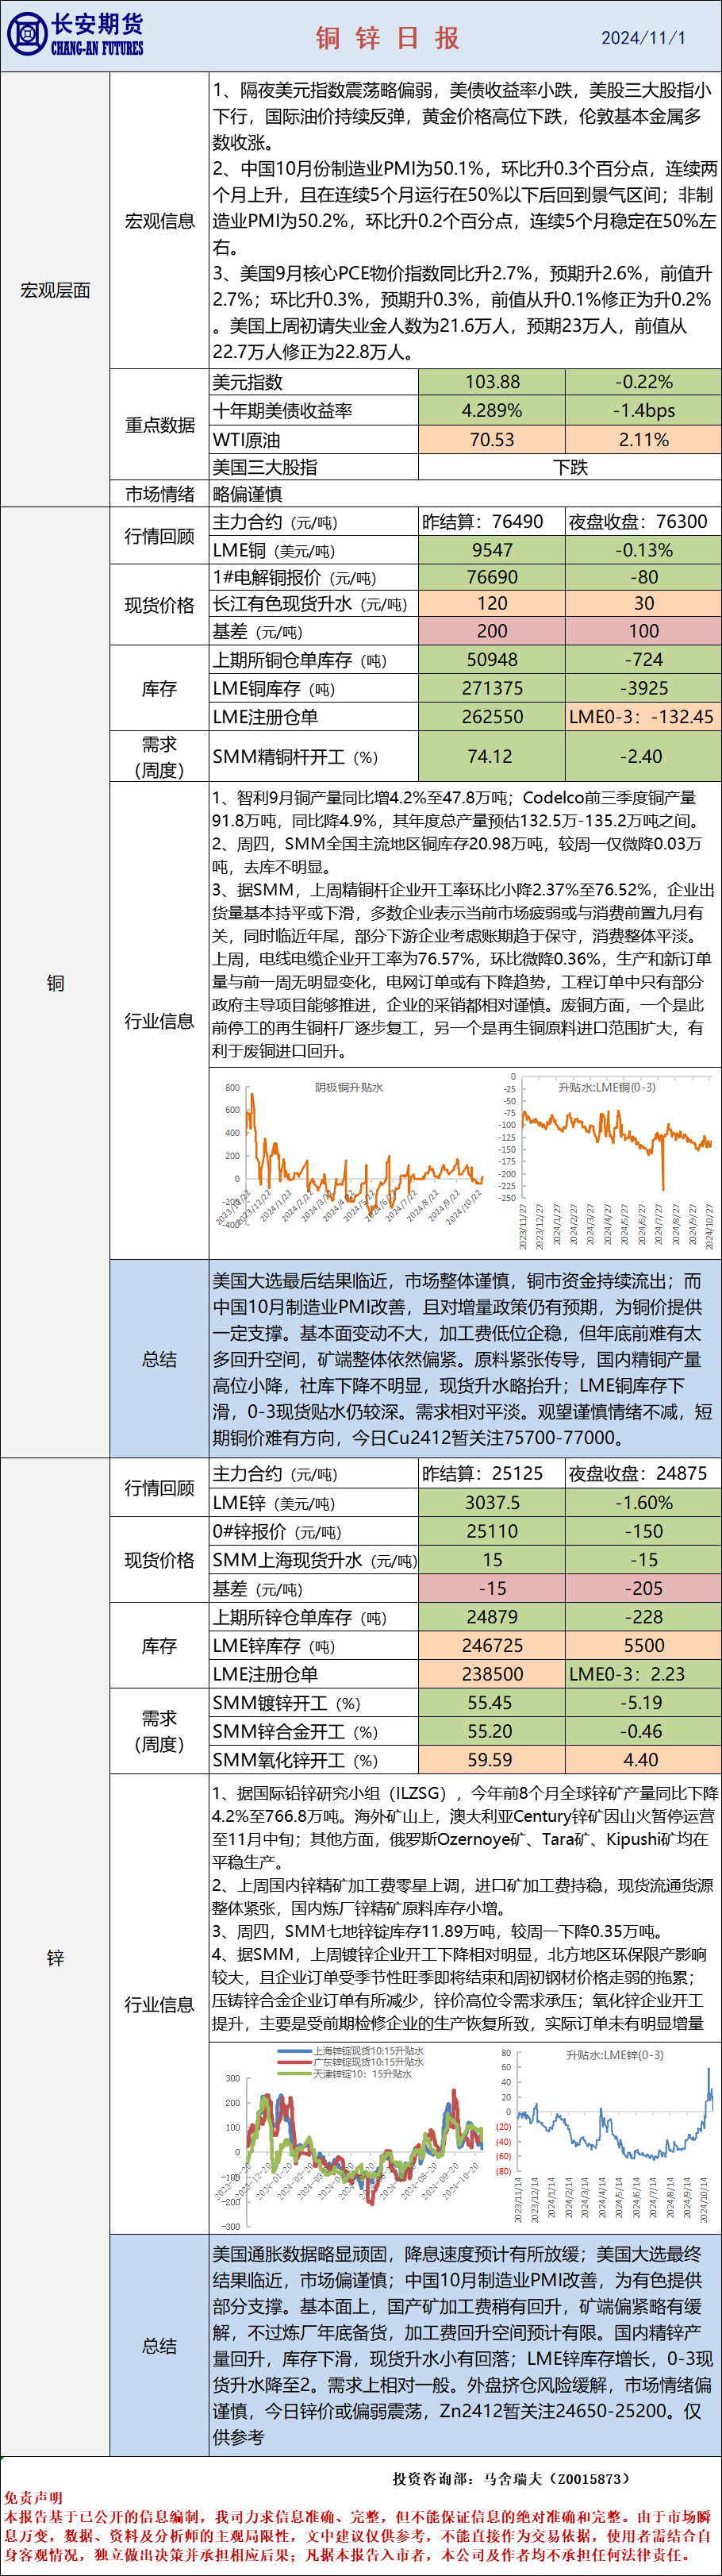The height and width of the screenshot is (2576, 722).
Task: Click the -3925 LME copper stock change
Action: point(643,688)
